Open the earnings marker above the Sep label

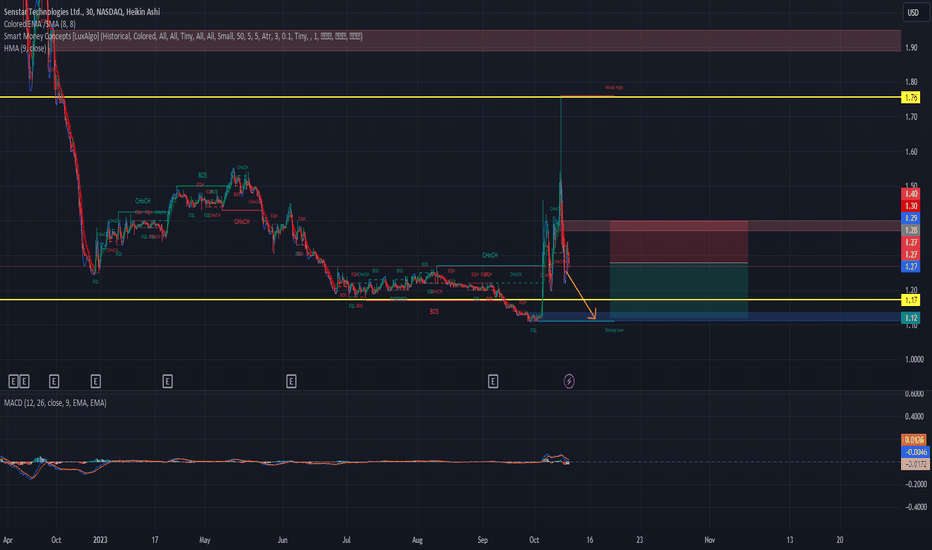(493, 381)
